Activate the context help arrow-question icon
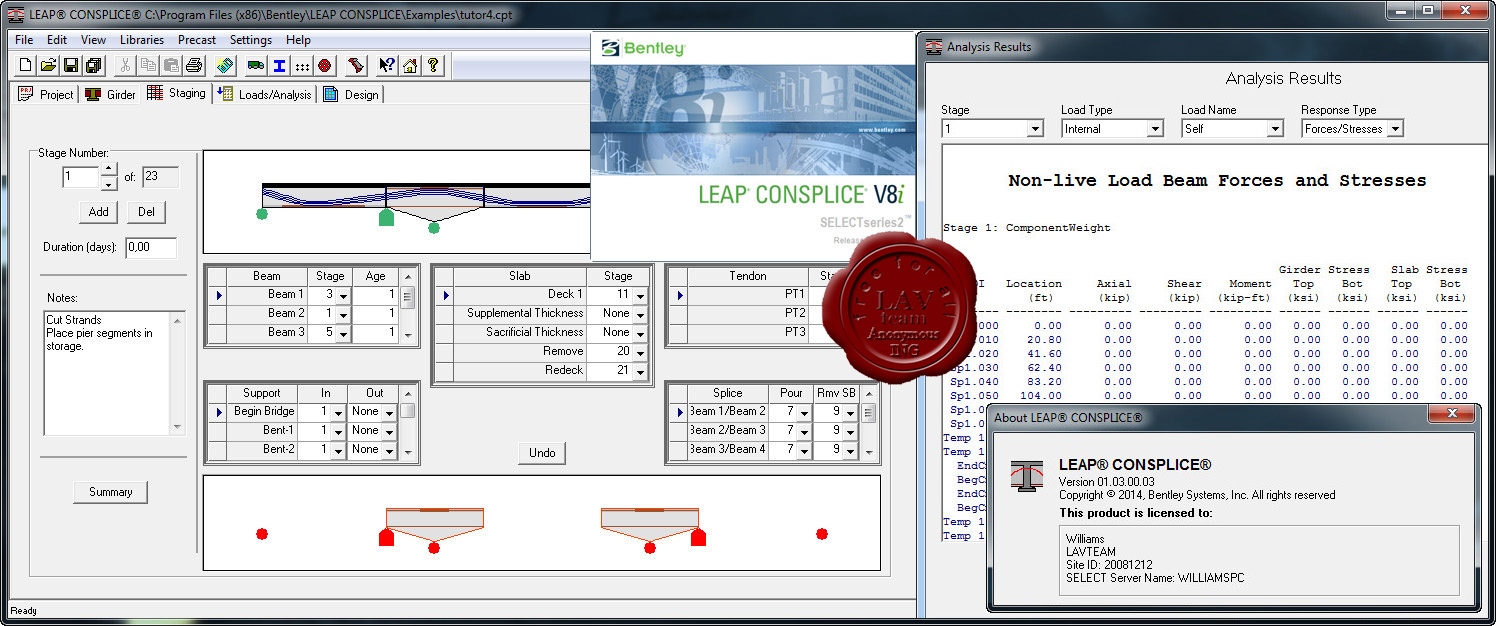 387,66
